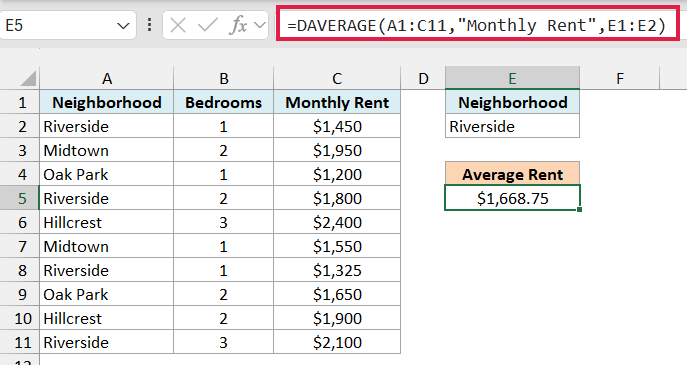Select the criteria Riverside cell E2
This screenshot has width=687, height=365.
[x=512, y=127]
